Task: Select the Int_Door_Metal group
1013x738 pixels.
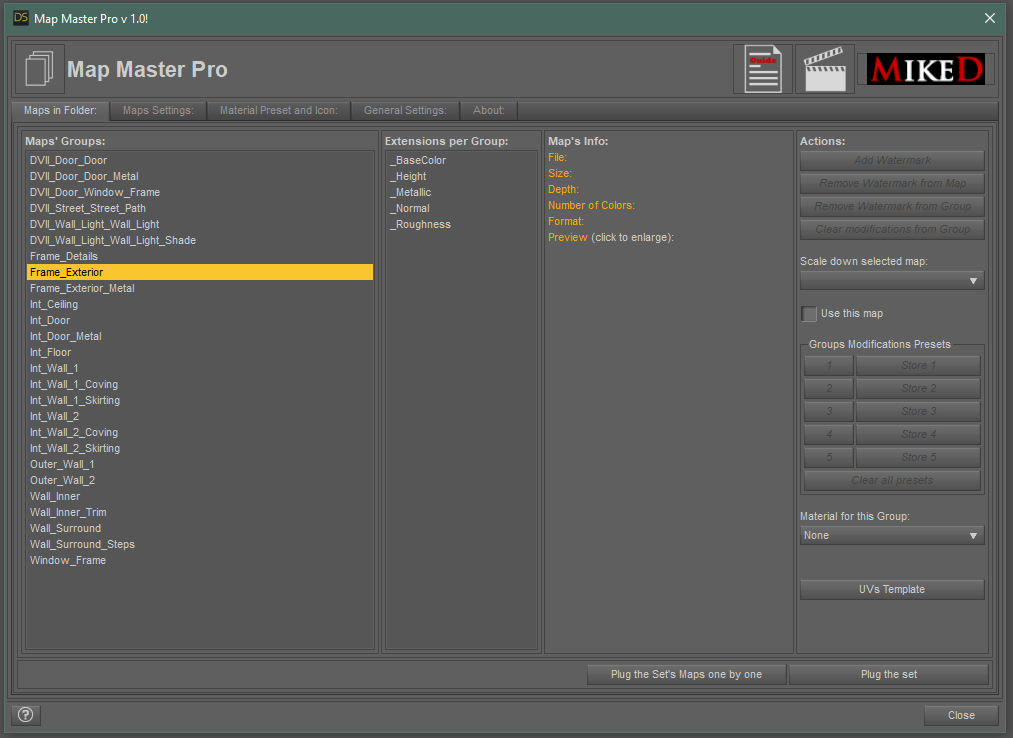Action: tap(200, 336)
